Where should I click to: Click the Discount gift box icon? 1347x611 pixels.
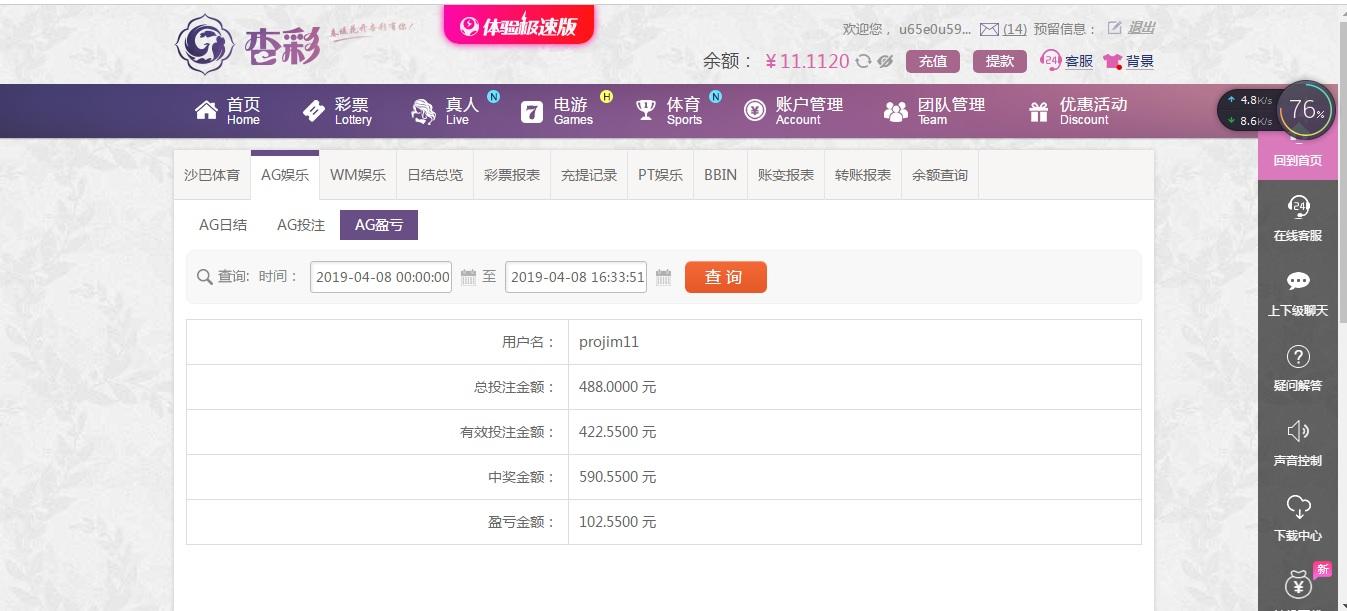point(1040,110)
